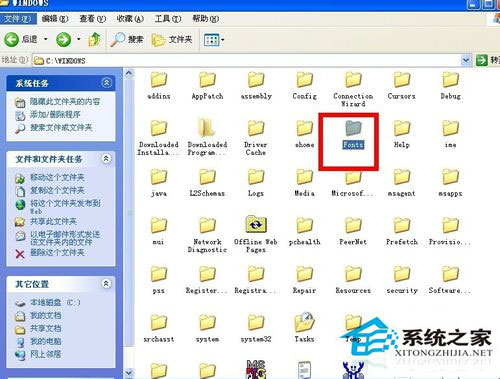
Task: Collapse the 其它位置 panel
Action: (106, 284)
